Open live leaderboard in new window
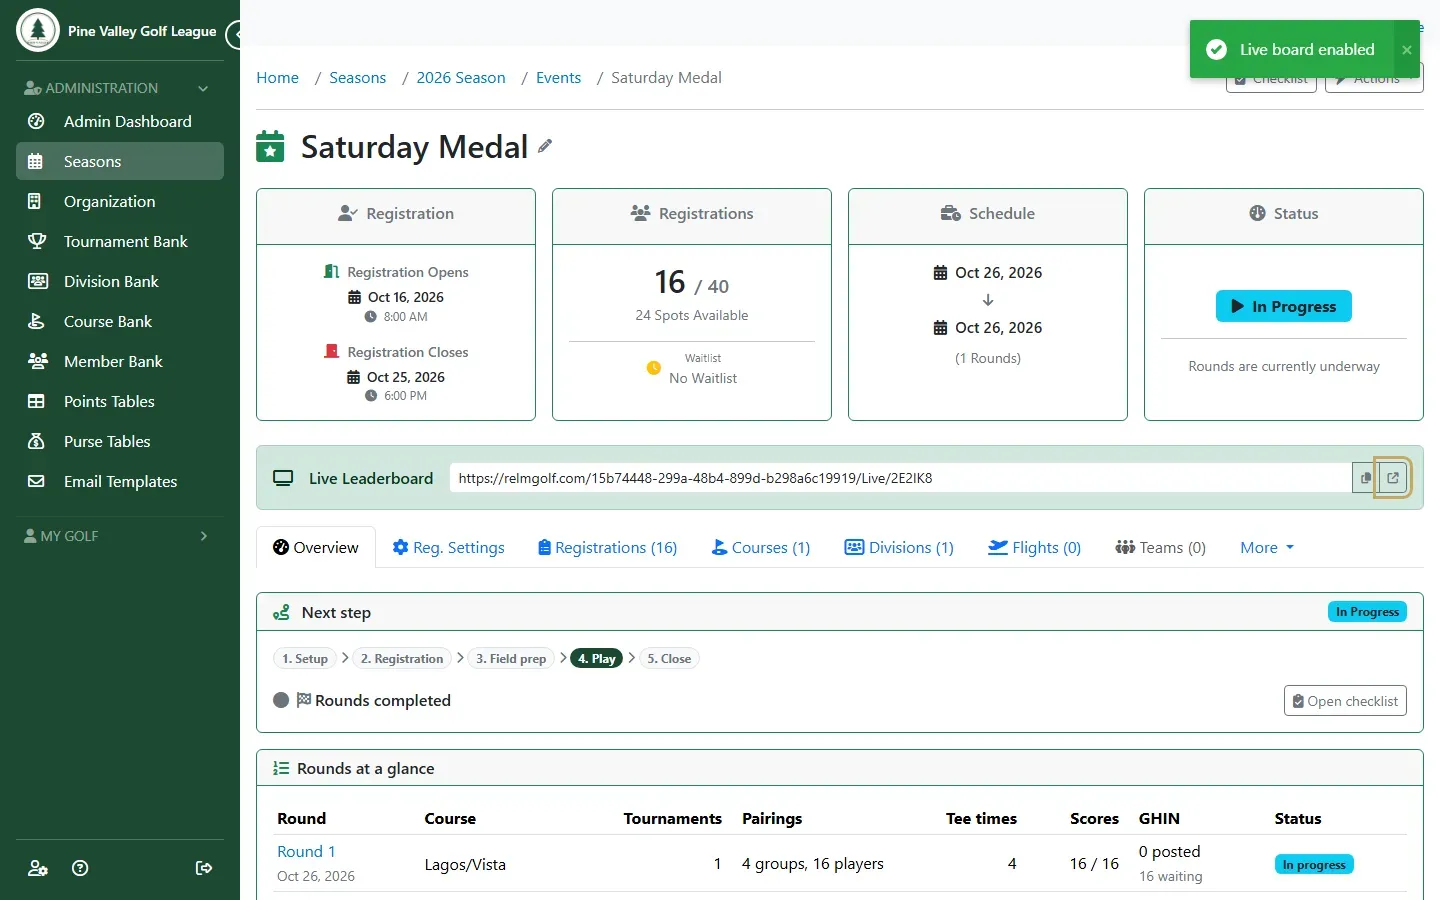 (x=1393, y=478)
